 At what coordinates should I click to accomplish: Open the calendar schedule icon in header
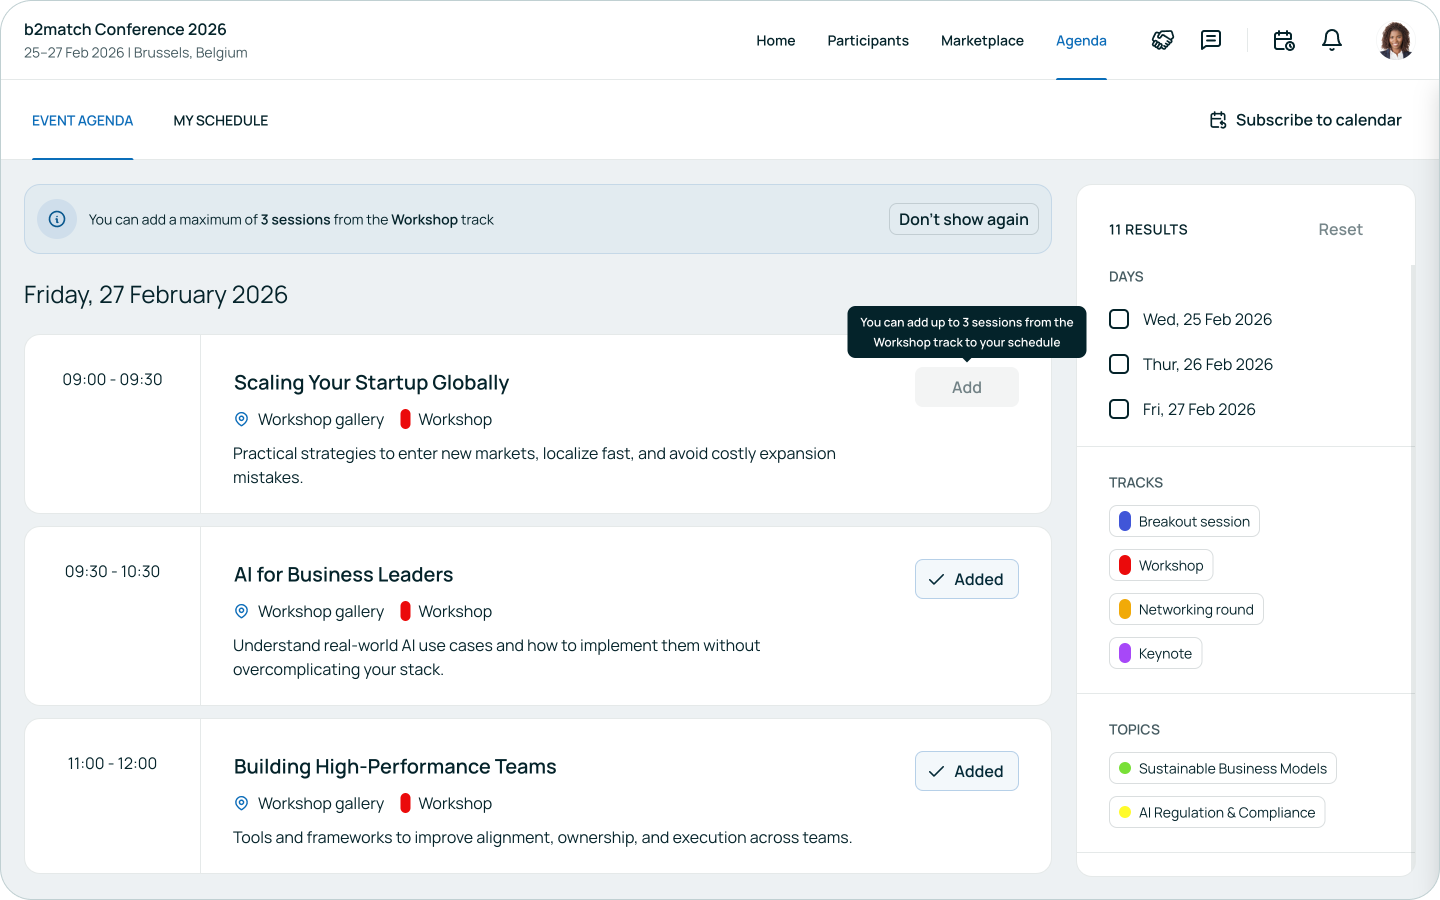1284,40
